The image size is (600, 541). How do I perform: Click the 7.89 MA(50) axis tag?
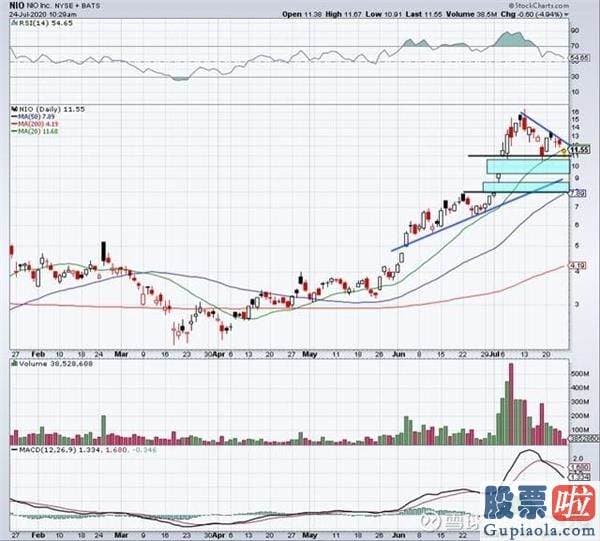[x=577, y=194]
